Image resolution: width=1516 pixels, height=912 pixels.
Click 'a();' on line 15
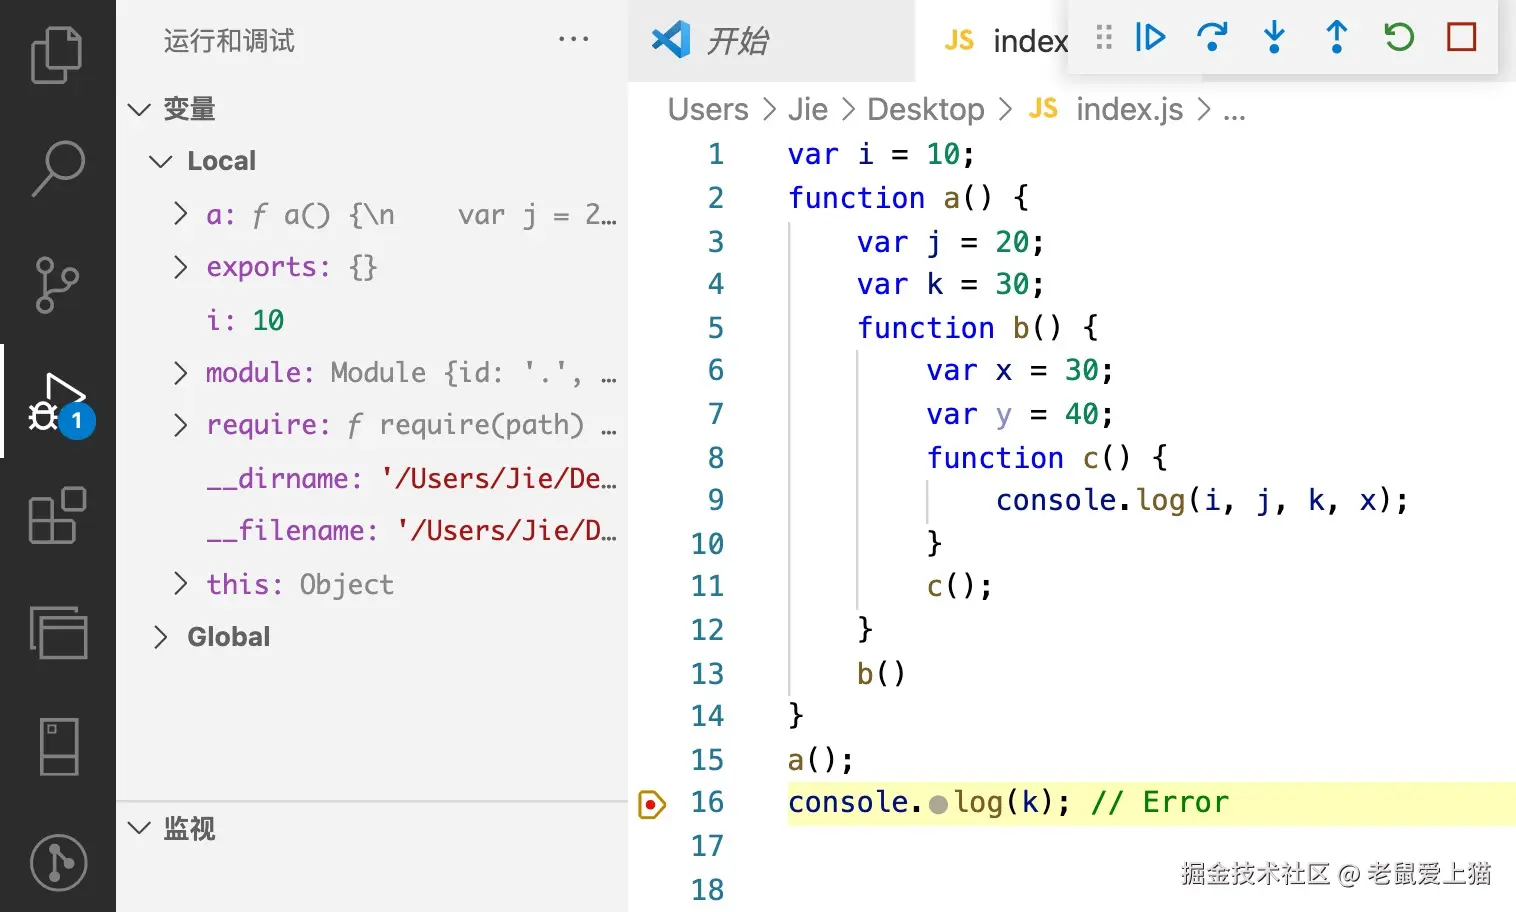coord(820,760)
